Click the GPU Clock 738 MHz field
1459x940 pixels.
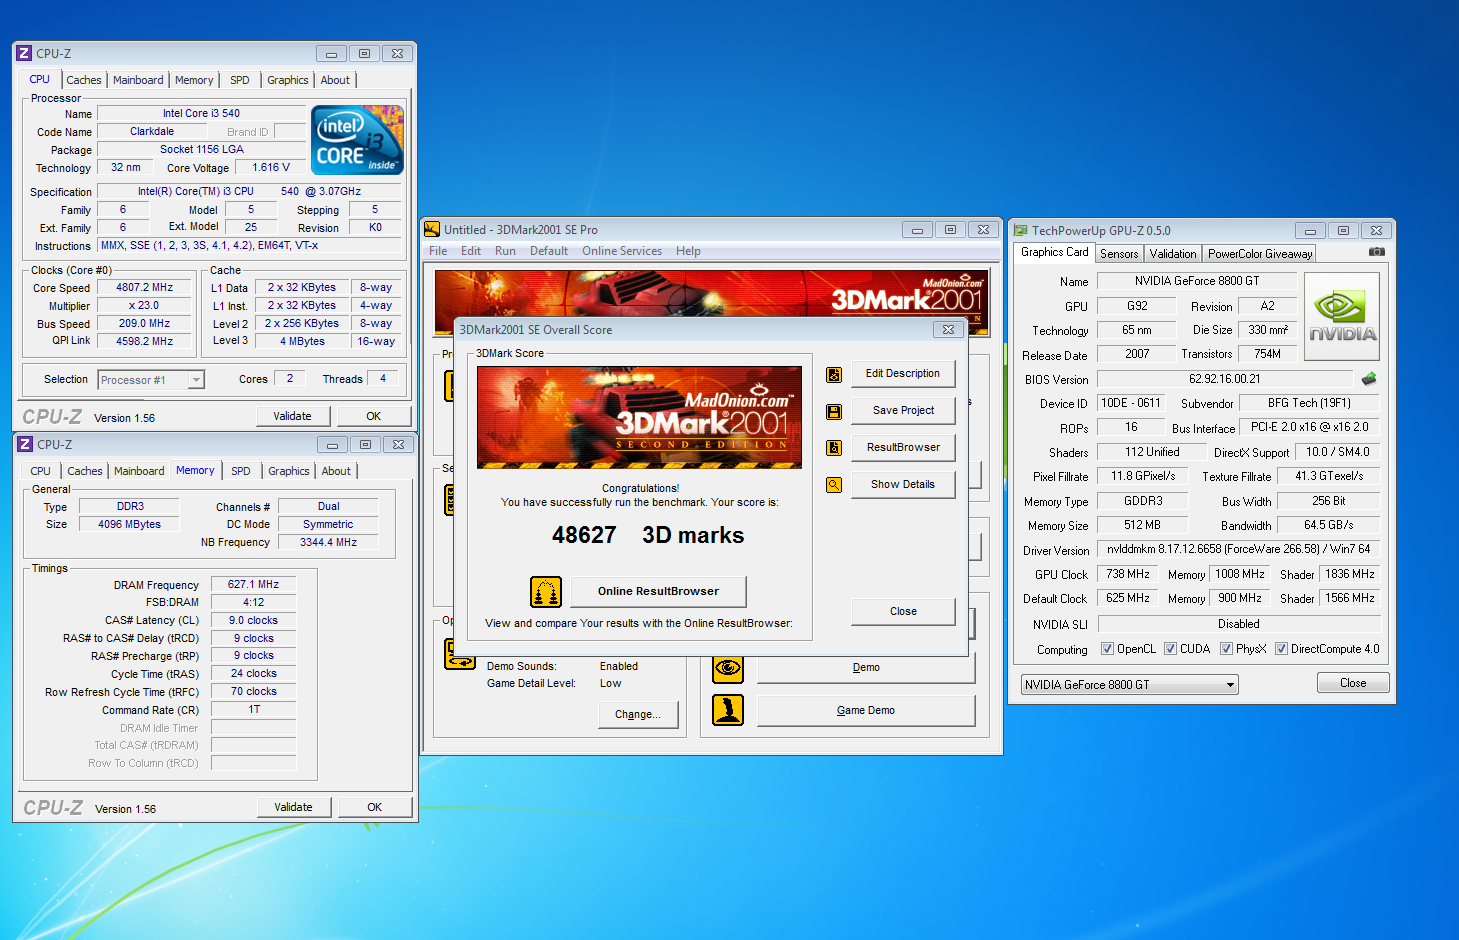(x=1127, y=574)
